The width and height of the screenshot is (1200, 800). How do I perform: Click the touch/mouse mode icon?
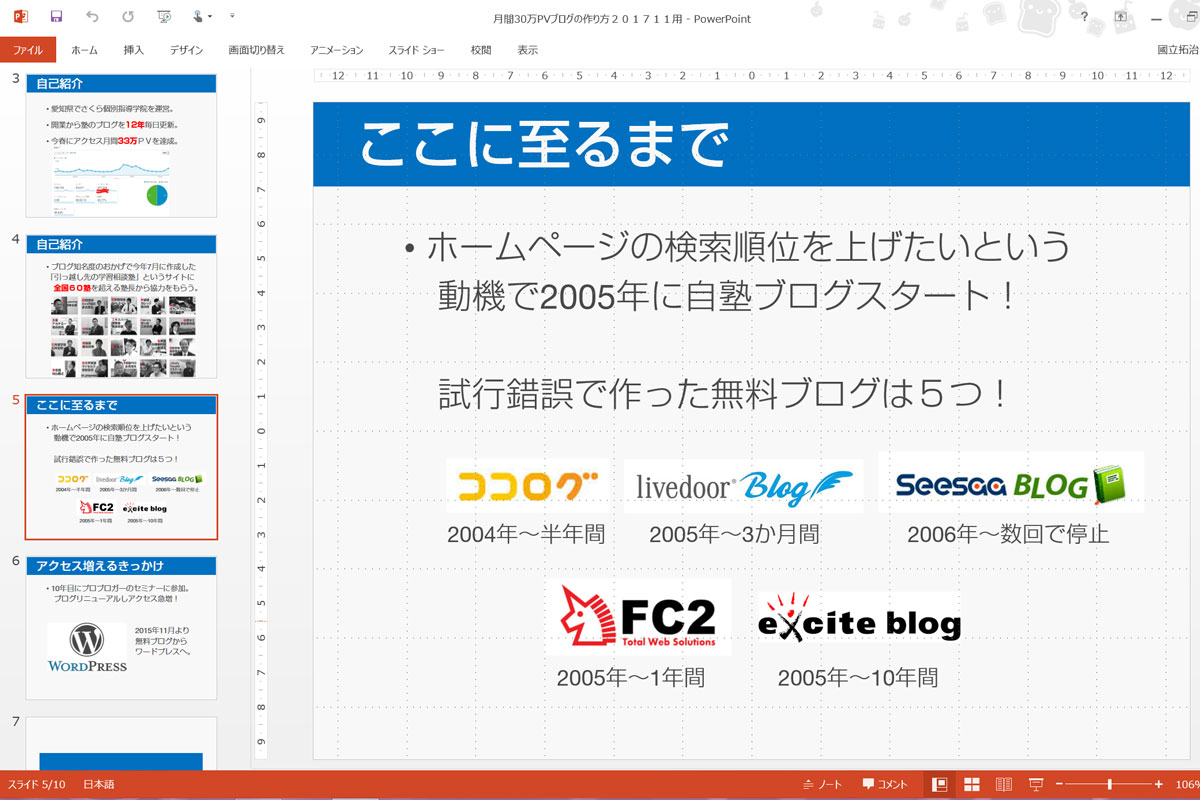click(x=199, y=17)
